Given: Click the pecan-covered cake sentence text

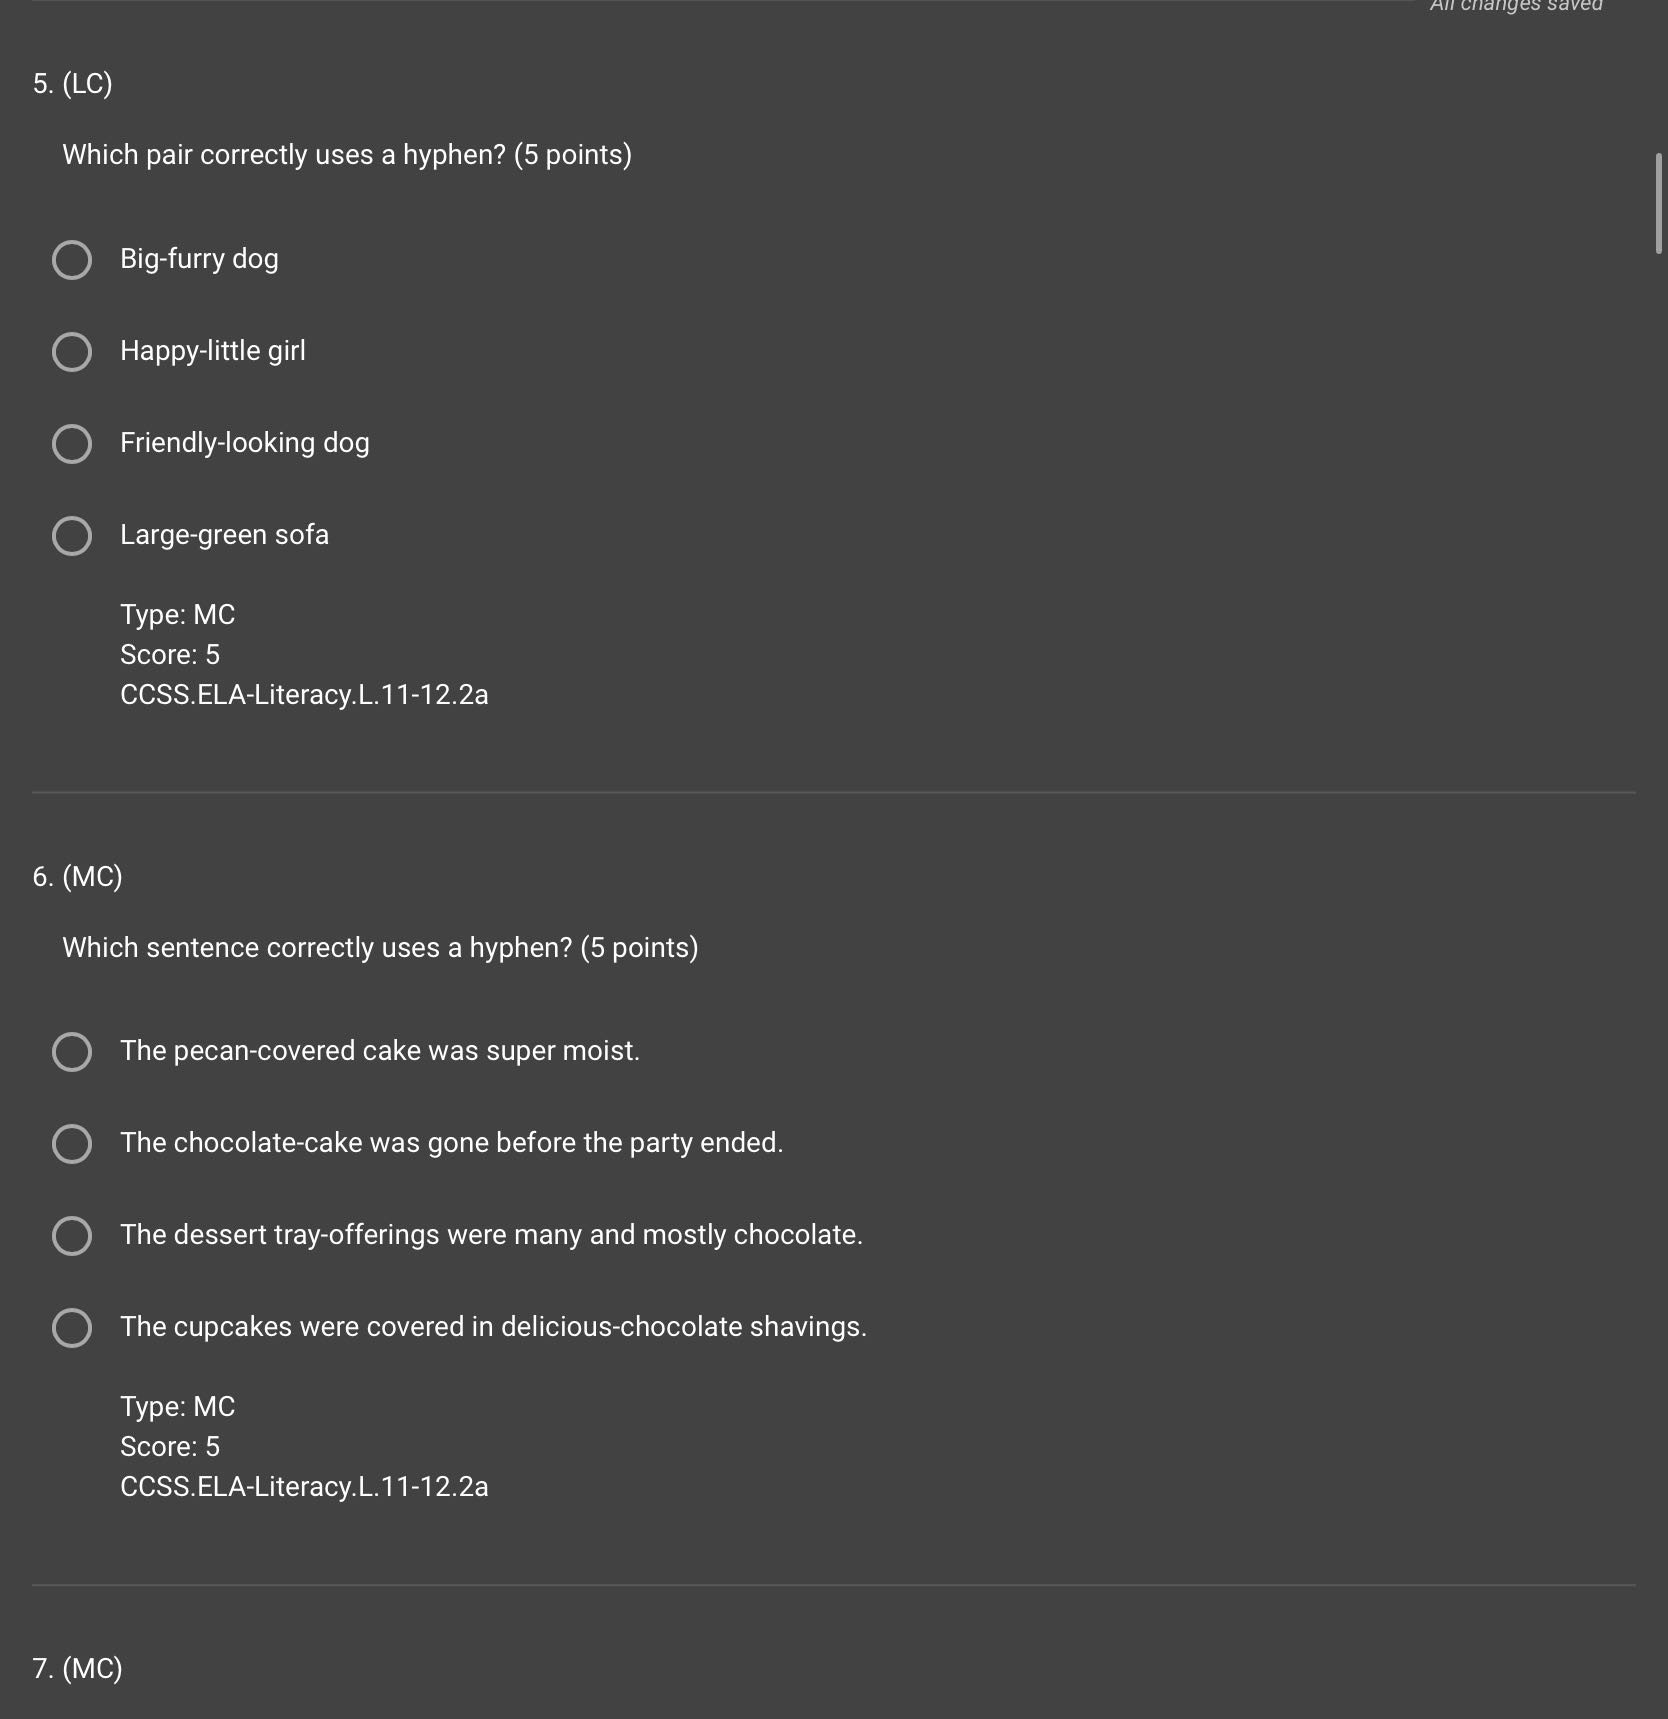Looking at the screenshot, I should click(380, 1051).
